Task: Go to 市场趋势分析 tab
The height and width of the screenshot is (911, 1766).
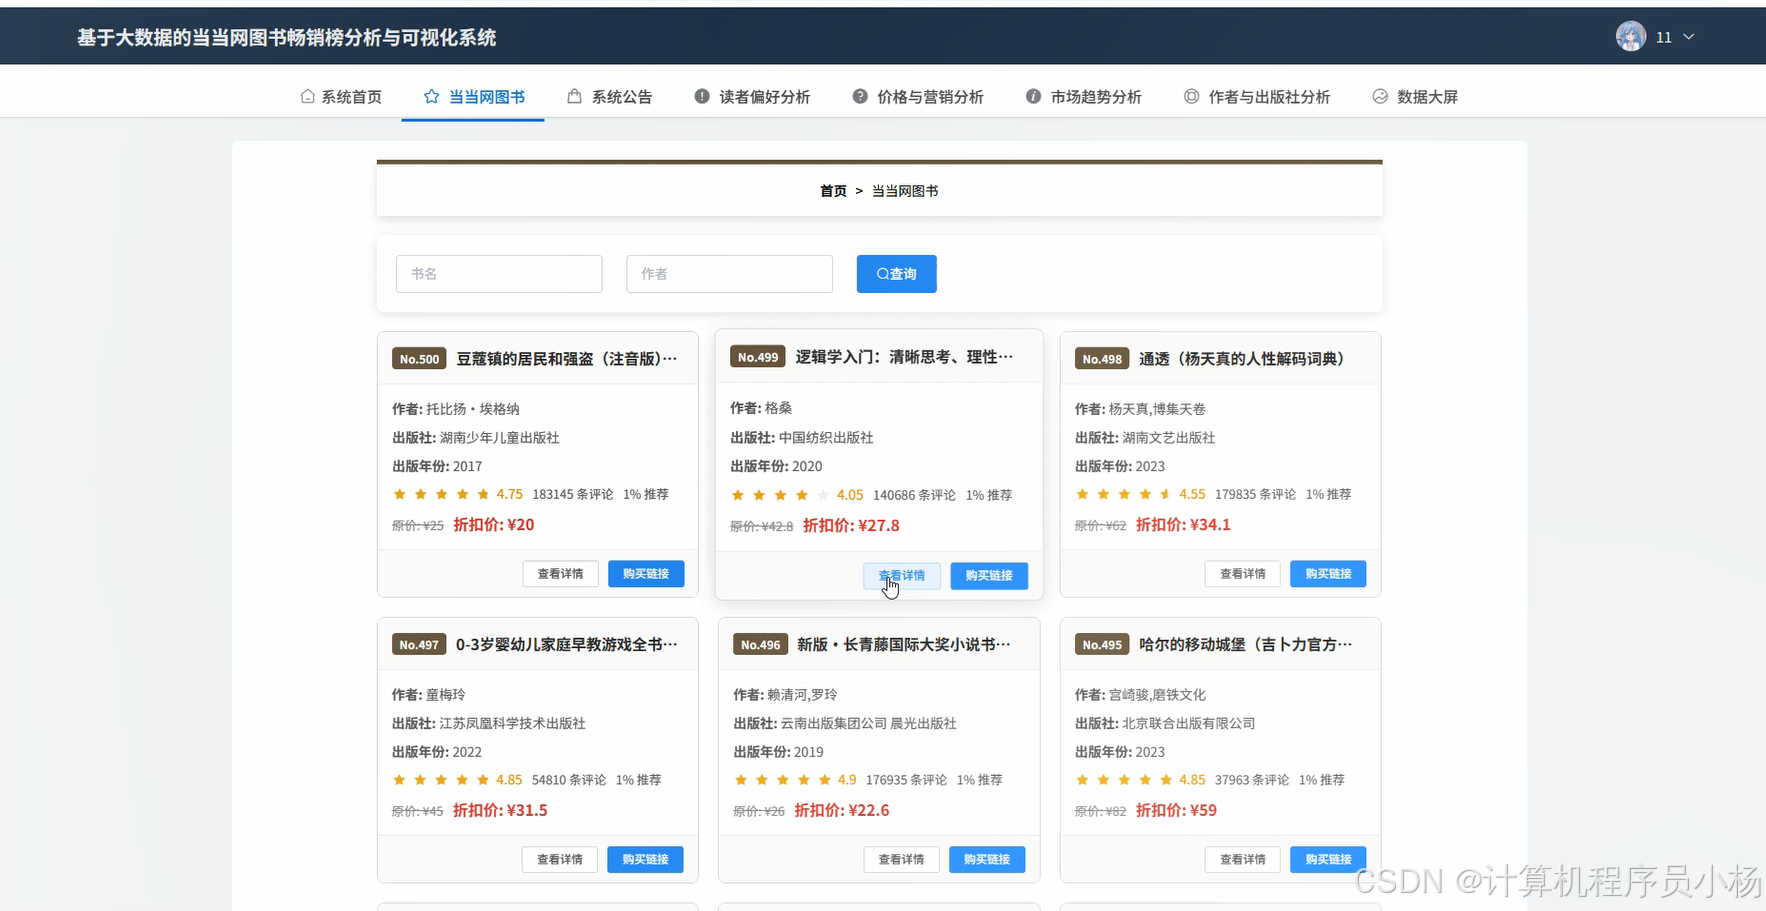Action: 1083,96
